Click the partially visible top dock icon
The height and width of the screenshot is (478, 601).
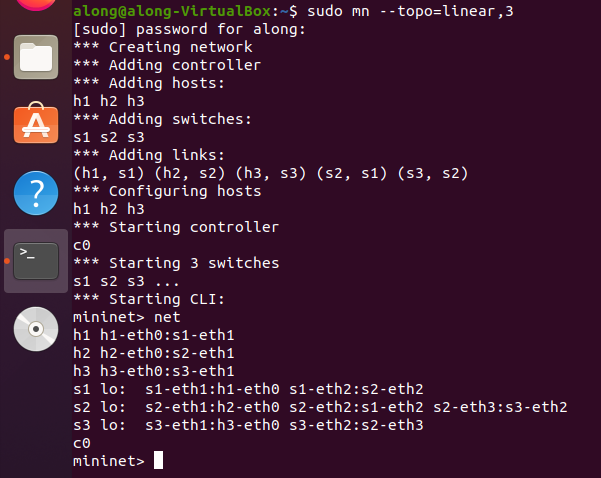pyautogui.click(x=36, y=8)
